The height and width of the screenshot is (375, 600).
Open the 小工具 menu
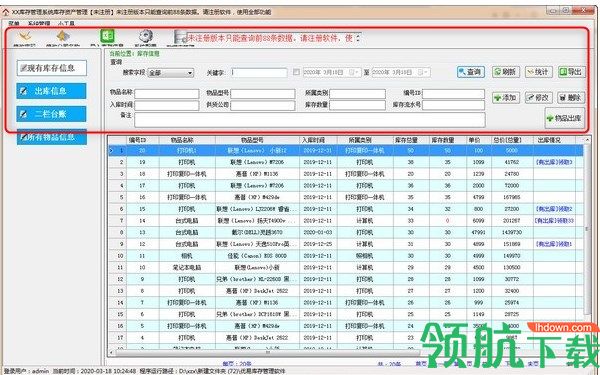coord(66,23)
